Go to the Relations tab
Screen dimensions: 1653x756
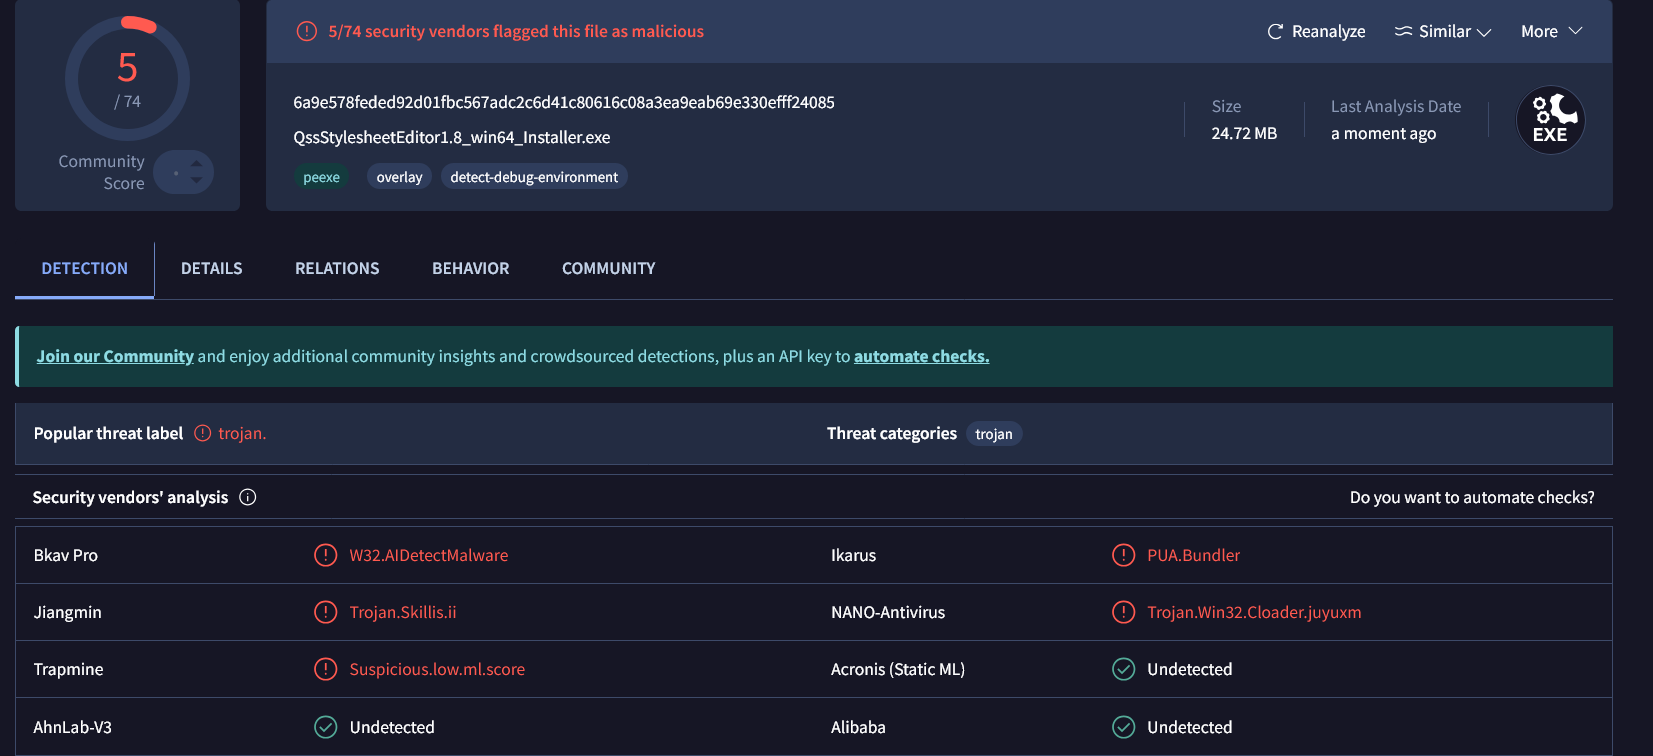[x=337, y=268]
